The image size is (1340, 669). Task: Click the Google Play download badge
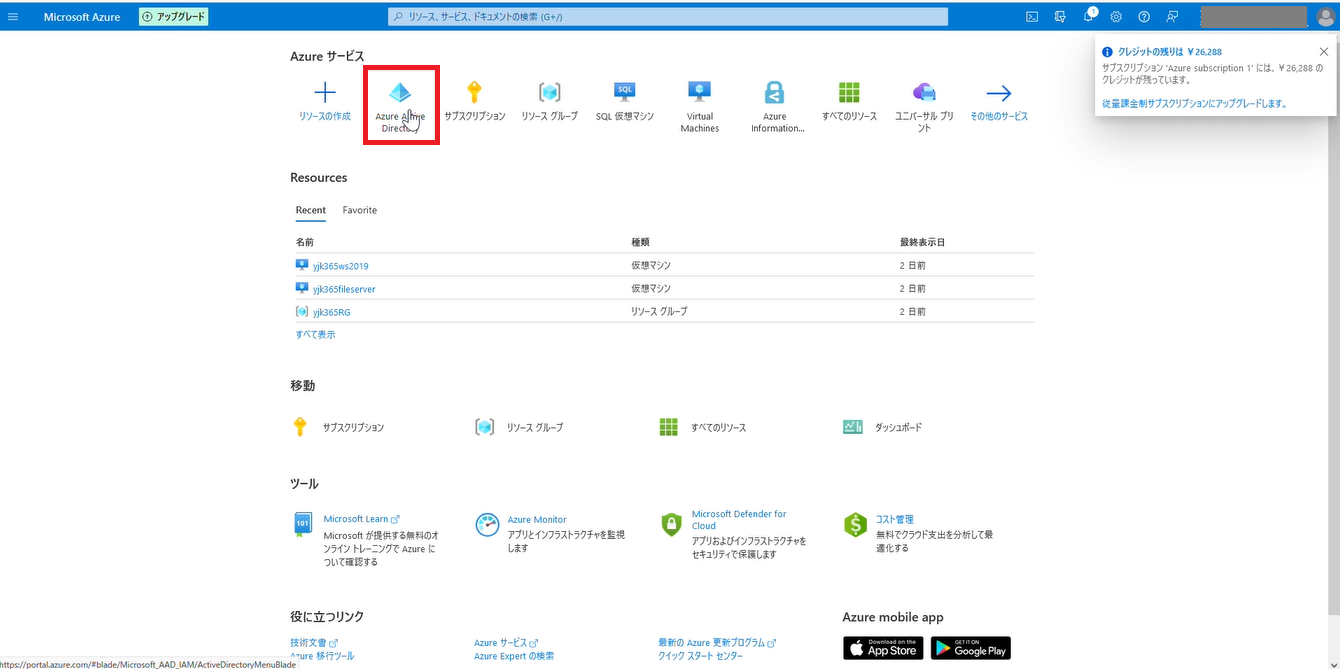coord(971,648)
